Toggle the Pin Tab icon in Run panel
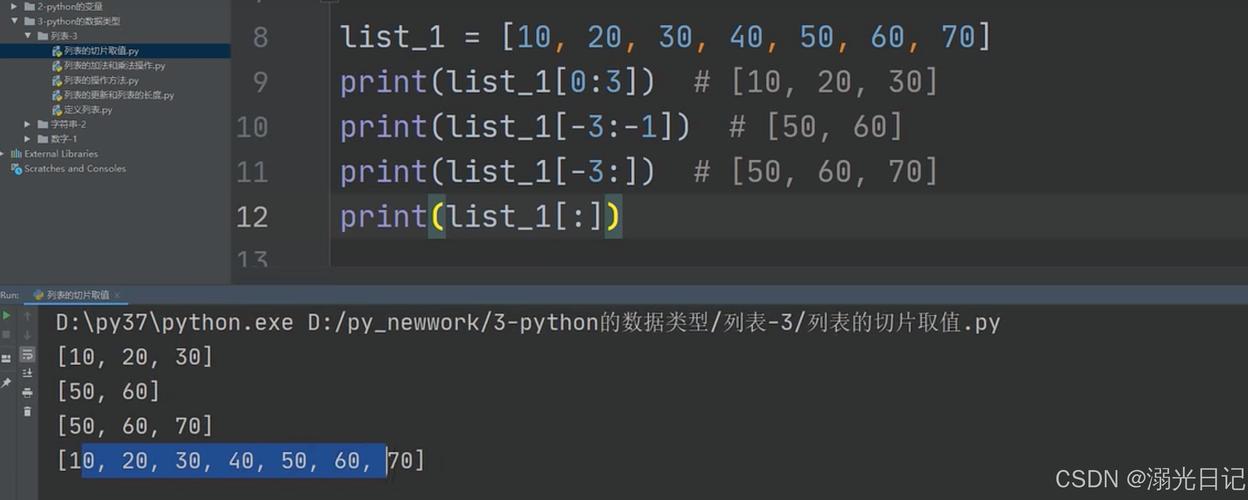Image resolution: width=1248 pixels, height=500 pixels. coord(7,382)
